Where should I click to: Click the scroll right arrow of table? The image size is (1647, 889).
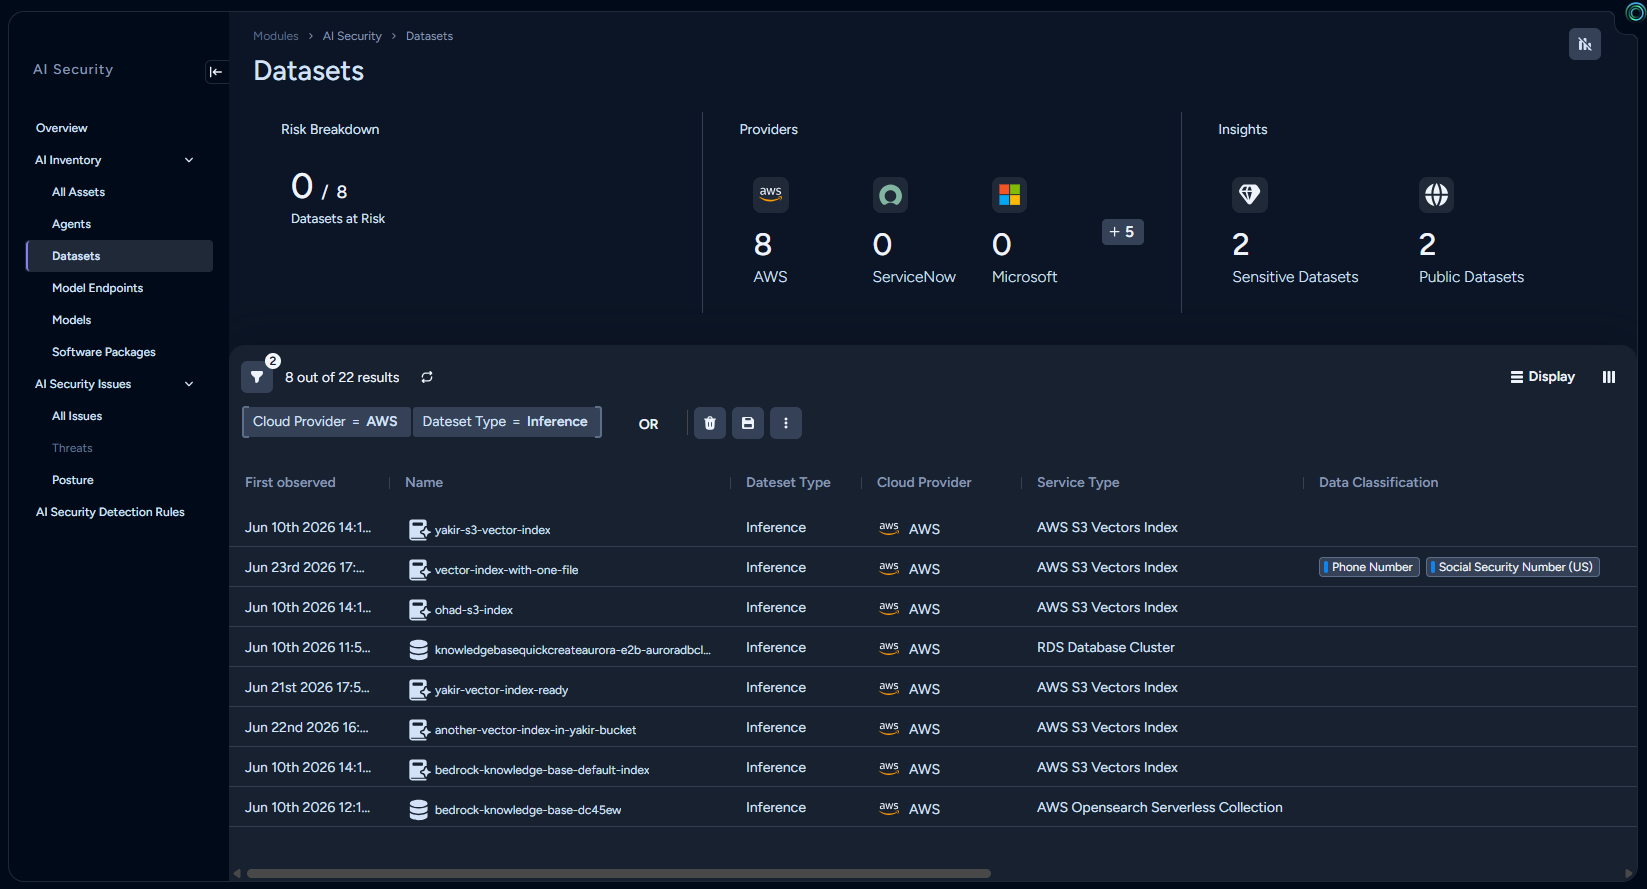point(1629,873)
